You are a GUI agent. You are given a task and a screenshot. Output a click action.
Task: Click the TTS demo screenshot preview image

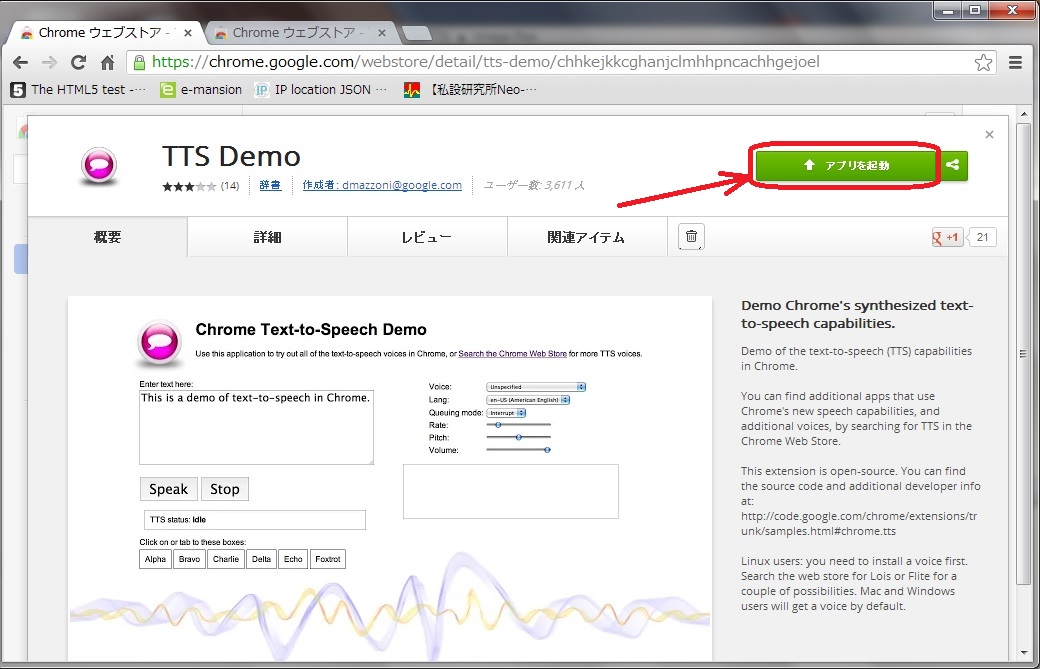tap(390, 479)
